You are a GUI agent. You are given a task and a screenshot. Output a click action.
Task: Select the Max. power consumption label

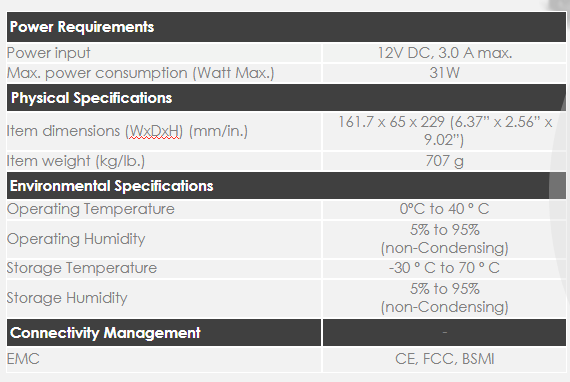click(140, 73)
